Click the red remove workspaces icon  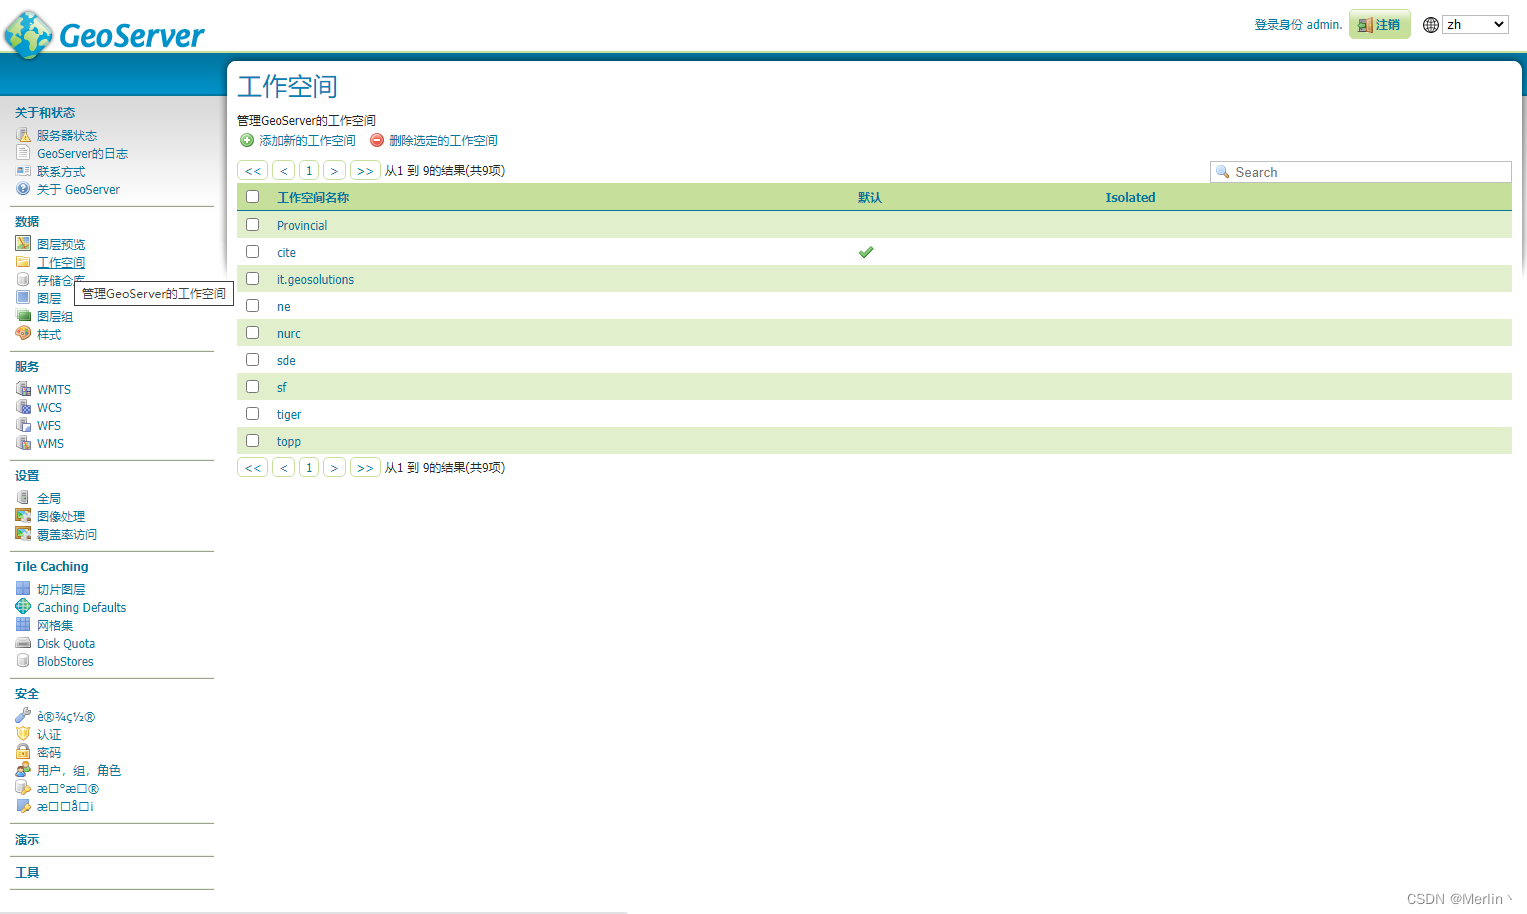click(x=377, y=140)
